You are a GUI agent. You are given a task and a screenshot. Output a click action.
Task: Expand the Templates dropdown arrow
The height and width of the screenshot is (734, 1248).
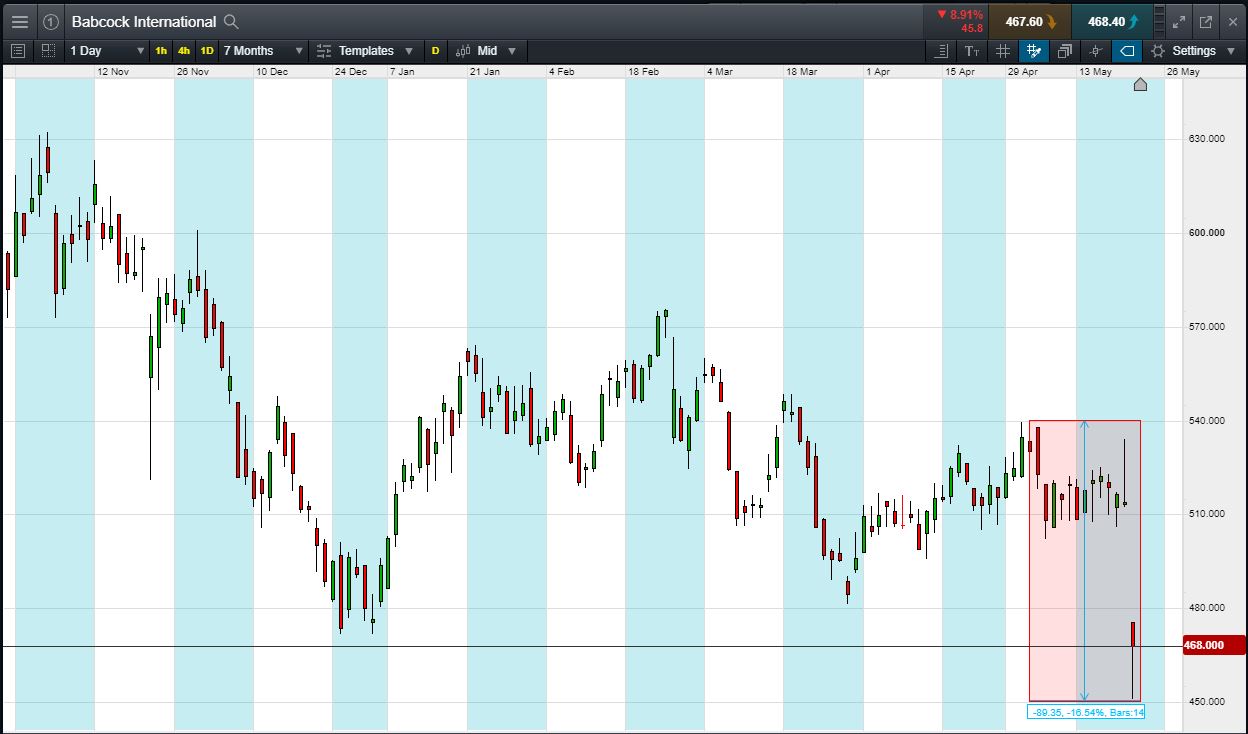coord(408,51)
